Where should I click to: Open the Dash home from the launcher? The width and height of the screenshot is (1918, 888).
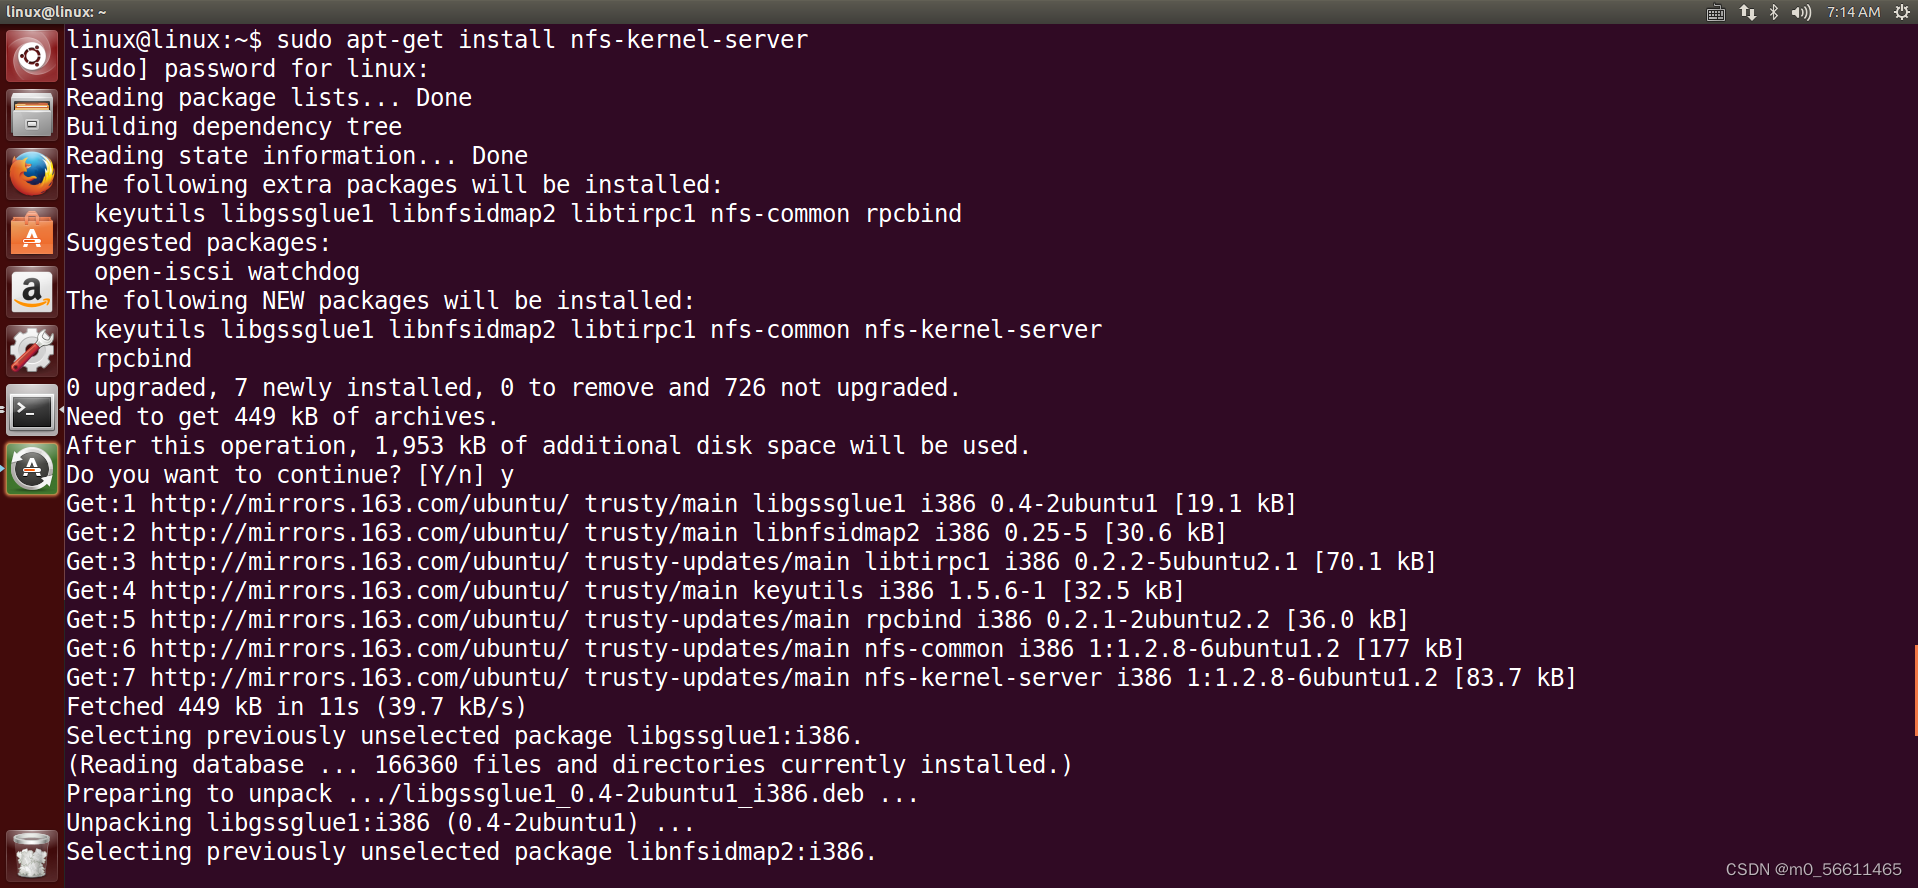coord(31,55)
